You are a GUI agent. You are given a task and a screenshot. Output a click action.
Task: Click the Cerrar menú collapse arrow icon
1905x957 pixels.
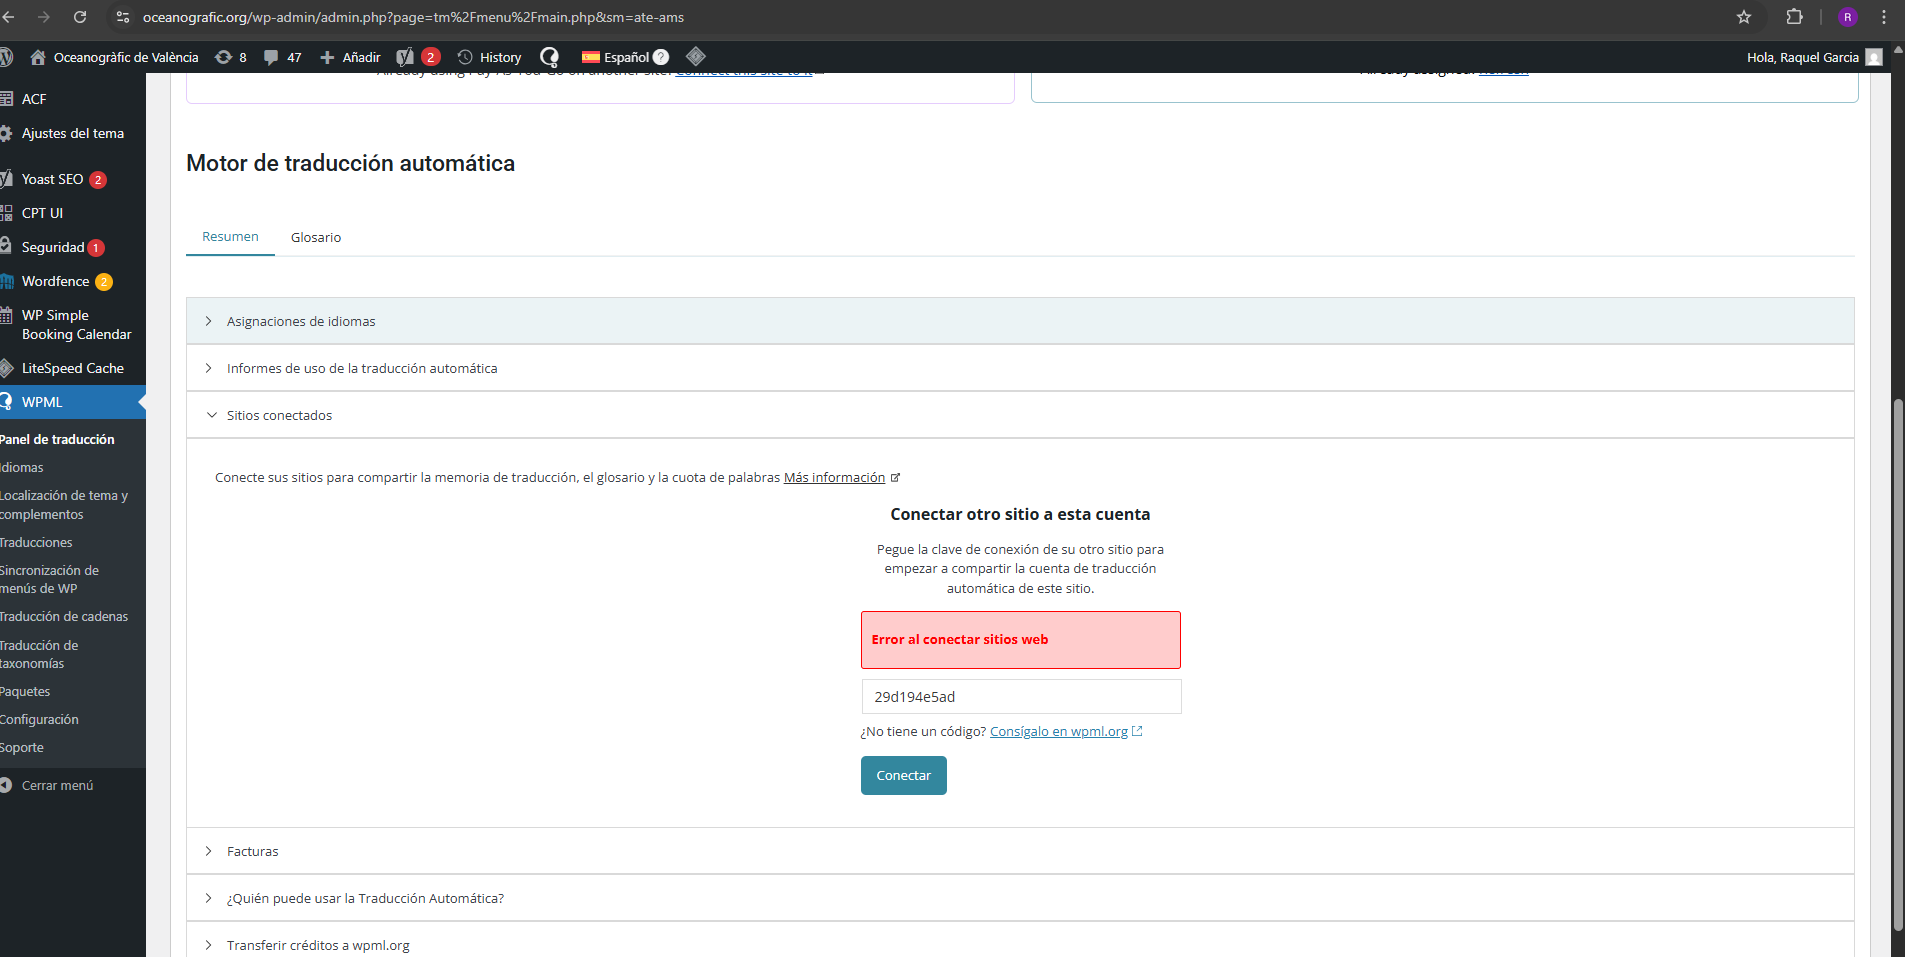pyautogui.click(x=6, y=785)
